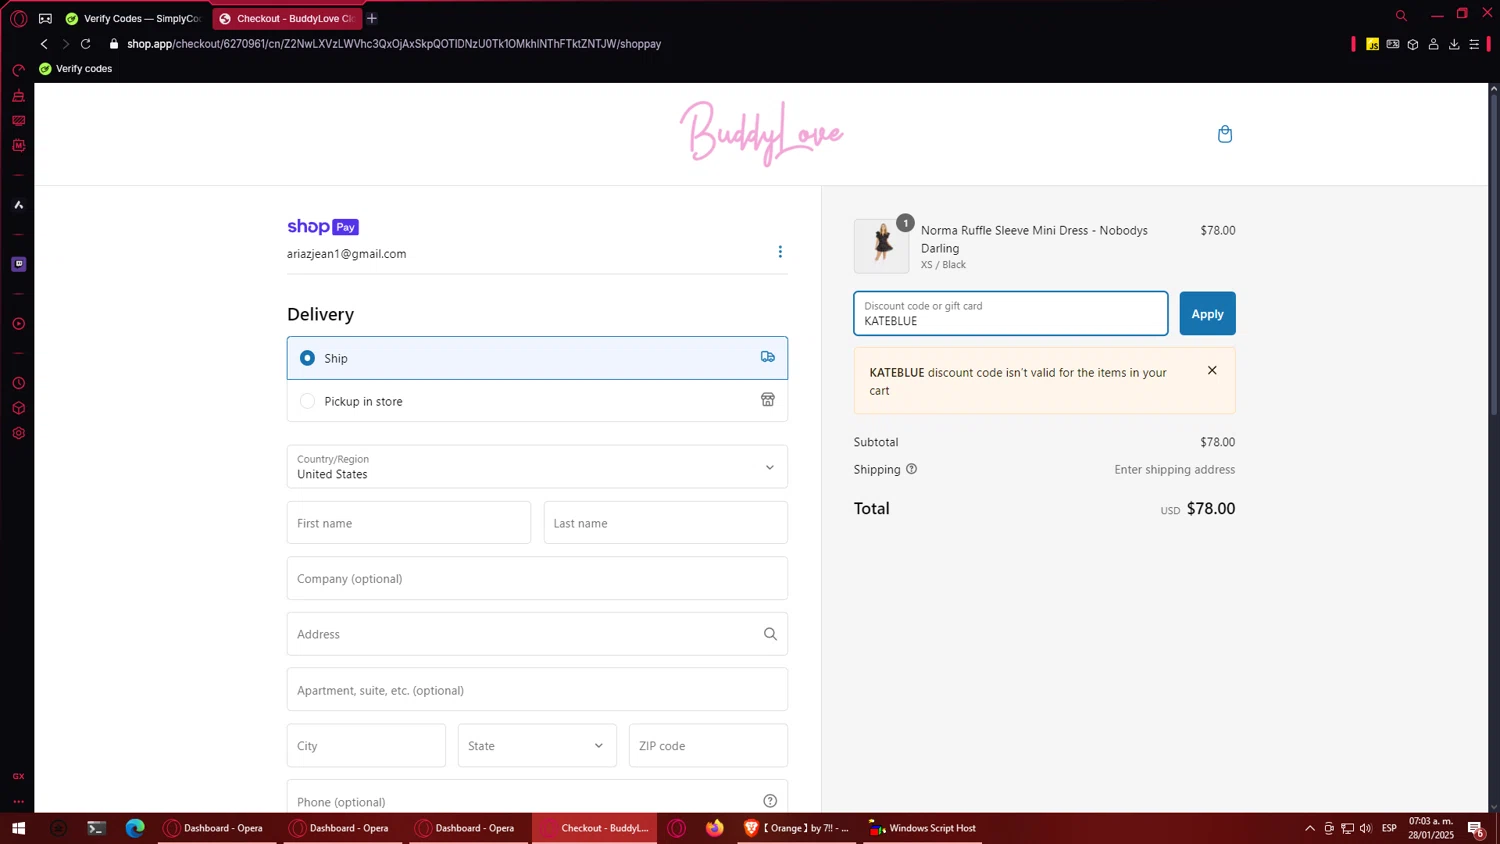Click the Phone (optional) field

537,798
